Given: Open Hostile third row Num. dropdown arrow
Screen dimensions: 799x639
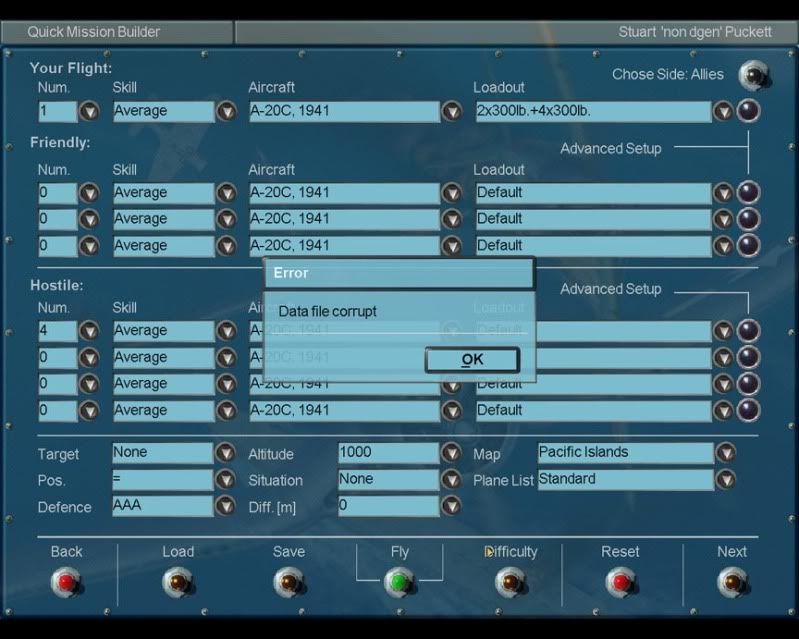Looking at the screenshot, I should (x=90, y=384).
